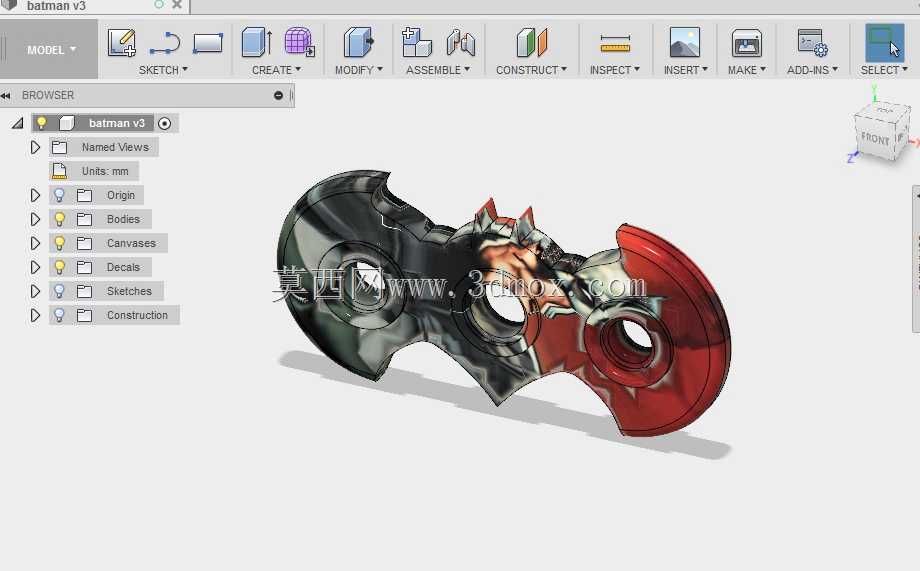Click the Scripts and Add-Ins icon
This screenshot has height=571, width=920.
pyautogui.click(x=813, y=42)
